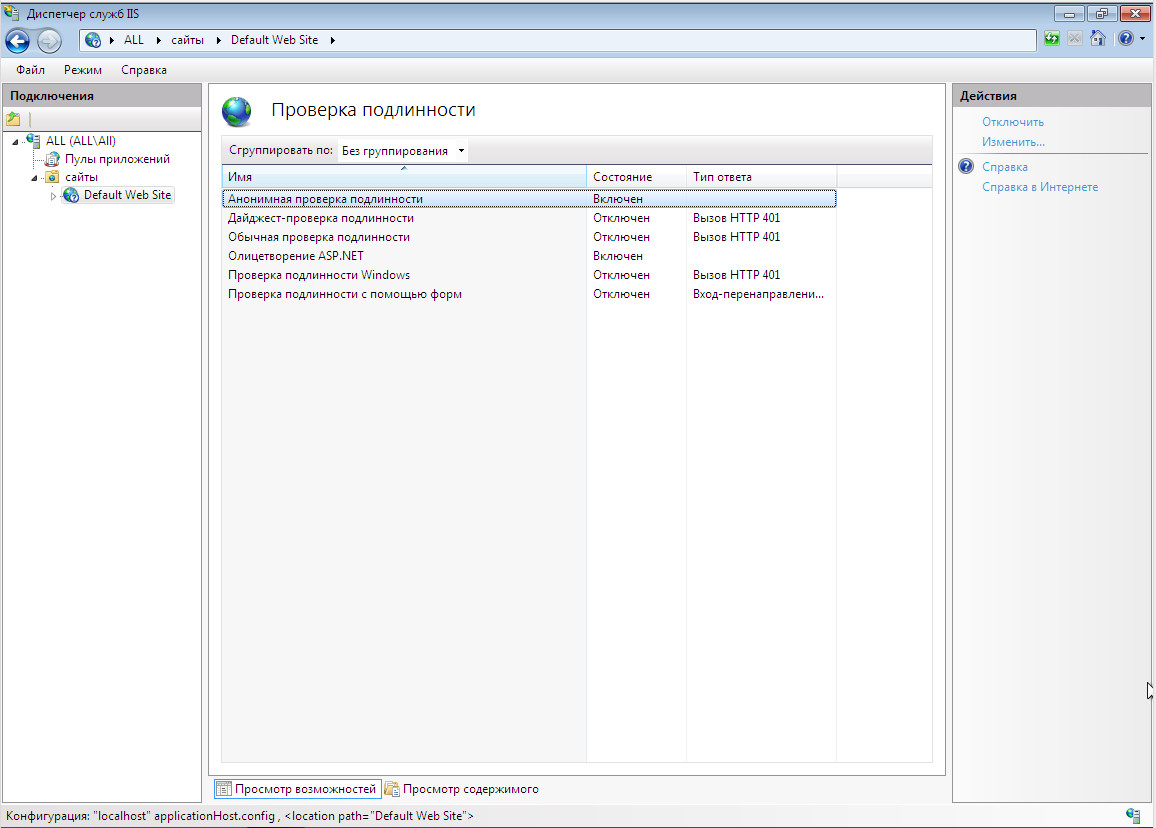Click the Конфигурация status bar text
This screenshot has height=828, width=1156.
click(x=240, y=815)
